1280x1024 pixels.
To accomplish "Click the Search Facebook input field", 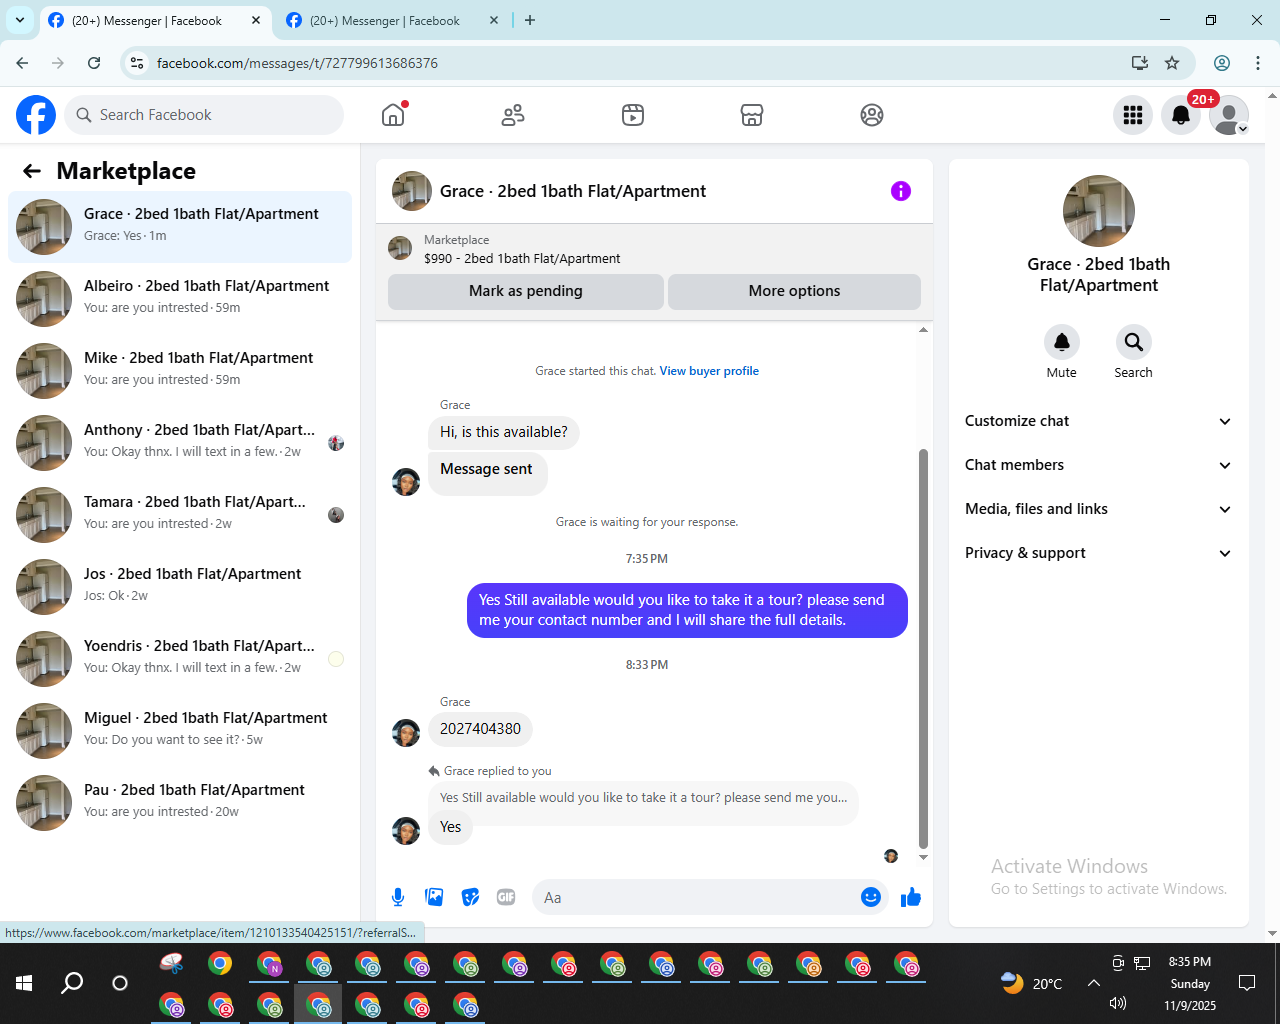I will click(204, 115).
